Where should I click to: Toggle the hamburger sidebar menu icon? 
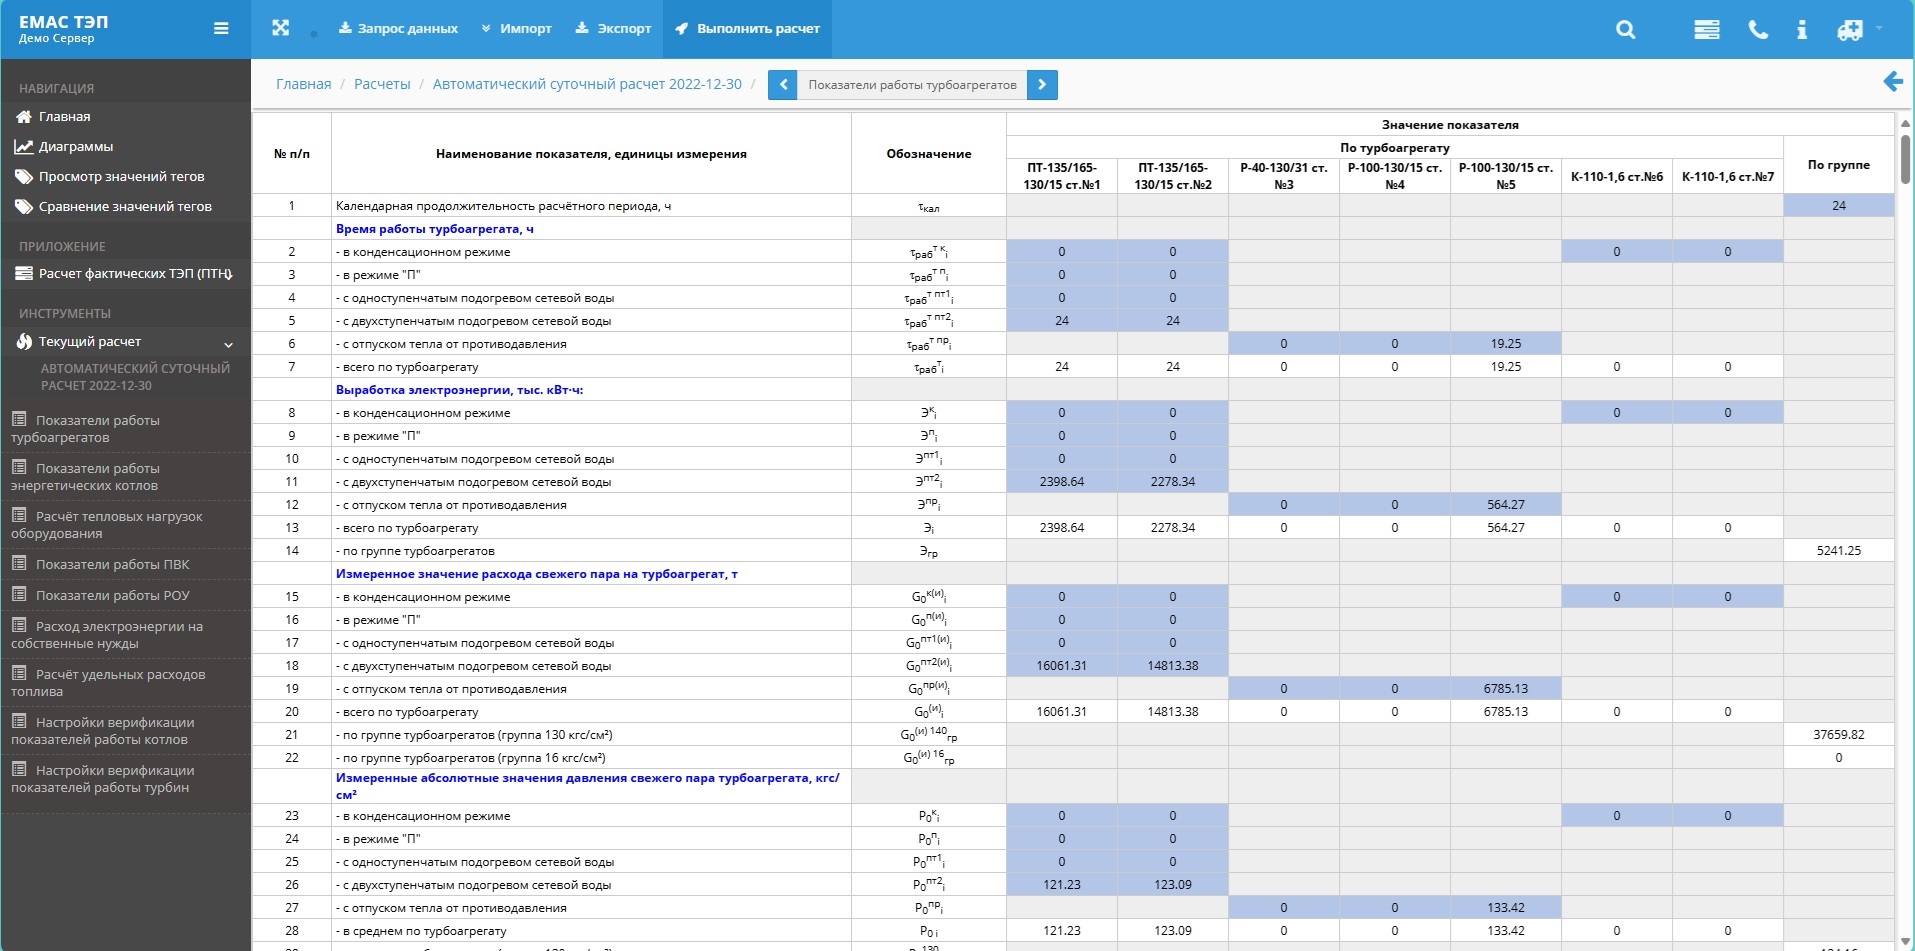pos(221,29)
